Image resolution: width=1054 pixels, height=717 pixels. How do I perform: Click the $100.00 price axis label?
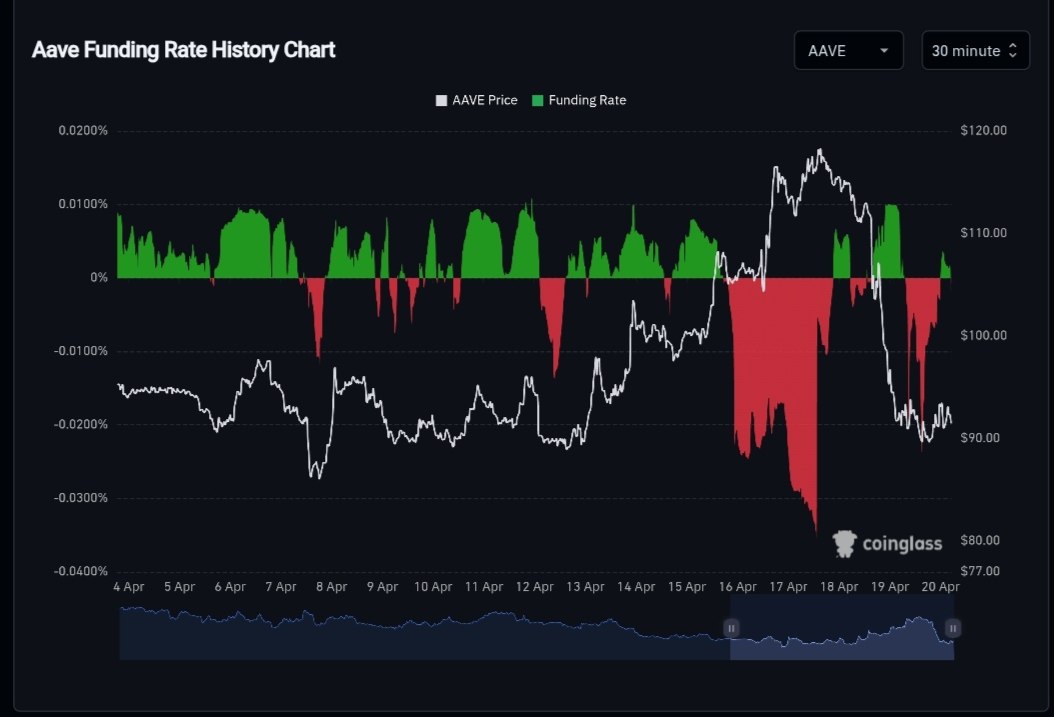click(983, 335)
